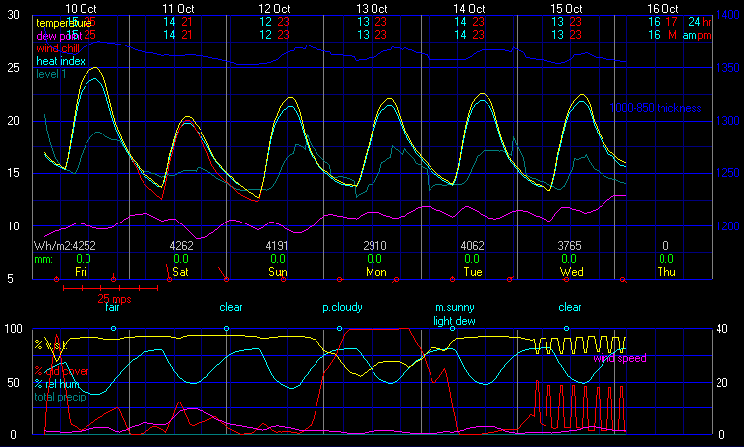Click the red 25 mps wind scale bar

109,288
